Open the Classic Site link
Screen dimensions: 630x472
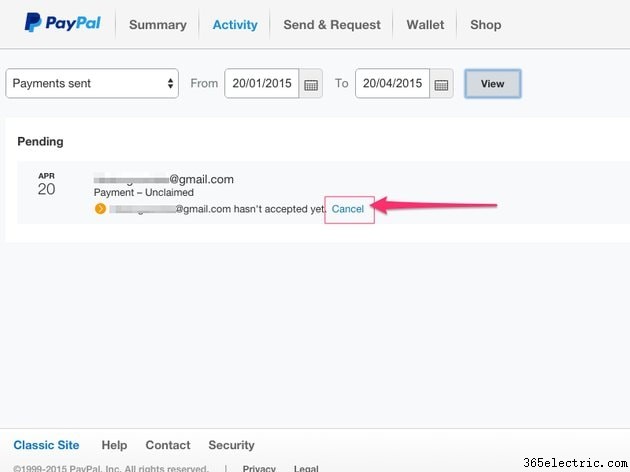tap(46, 445)
